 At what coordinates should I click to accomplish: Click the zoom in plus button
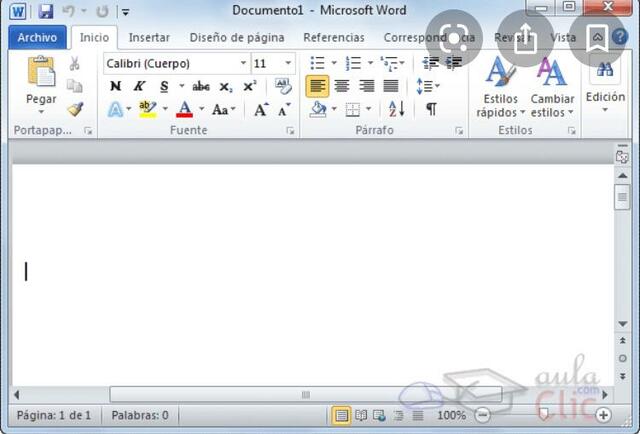coord(603,415)
